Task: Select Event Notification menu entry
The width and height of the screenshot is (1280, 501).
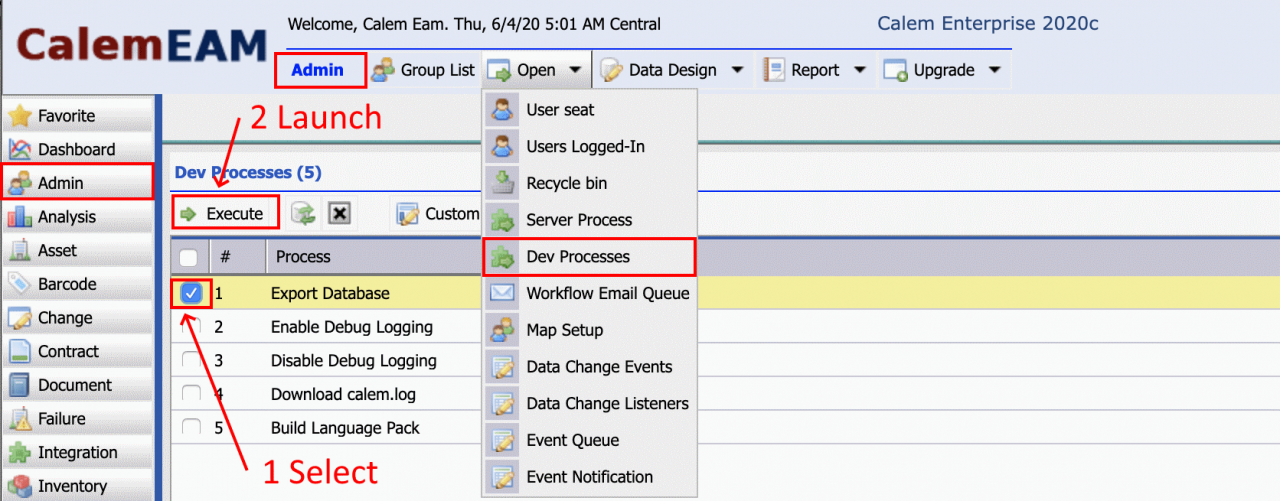Action: click(589, 477)
